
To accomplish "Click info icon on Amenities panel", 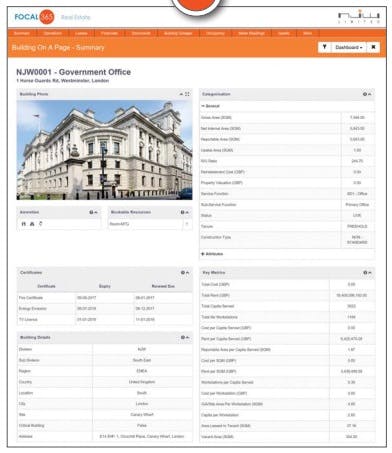I will coord(91,212).
